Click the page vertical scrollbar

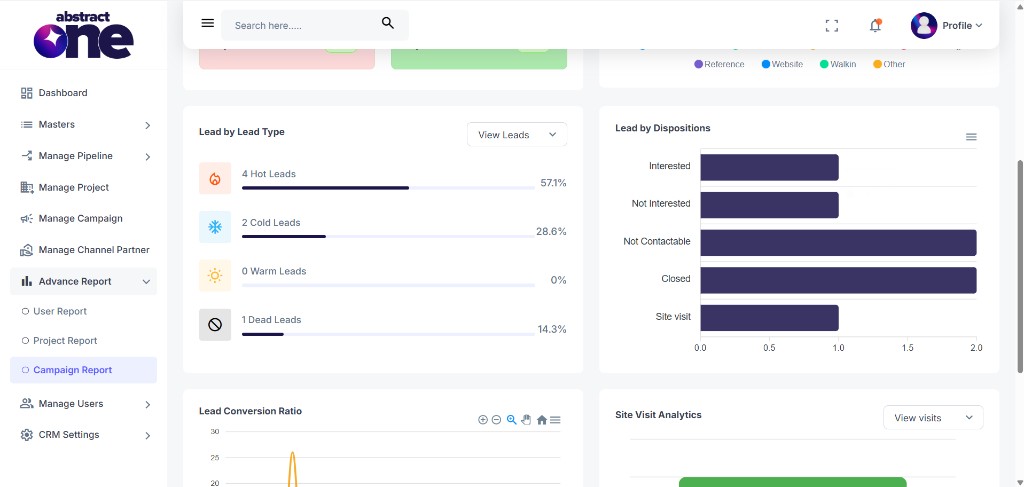1020,264
